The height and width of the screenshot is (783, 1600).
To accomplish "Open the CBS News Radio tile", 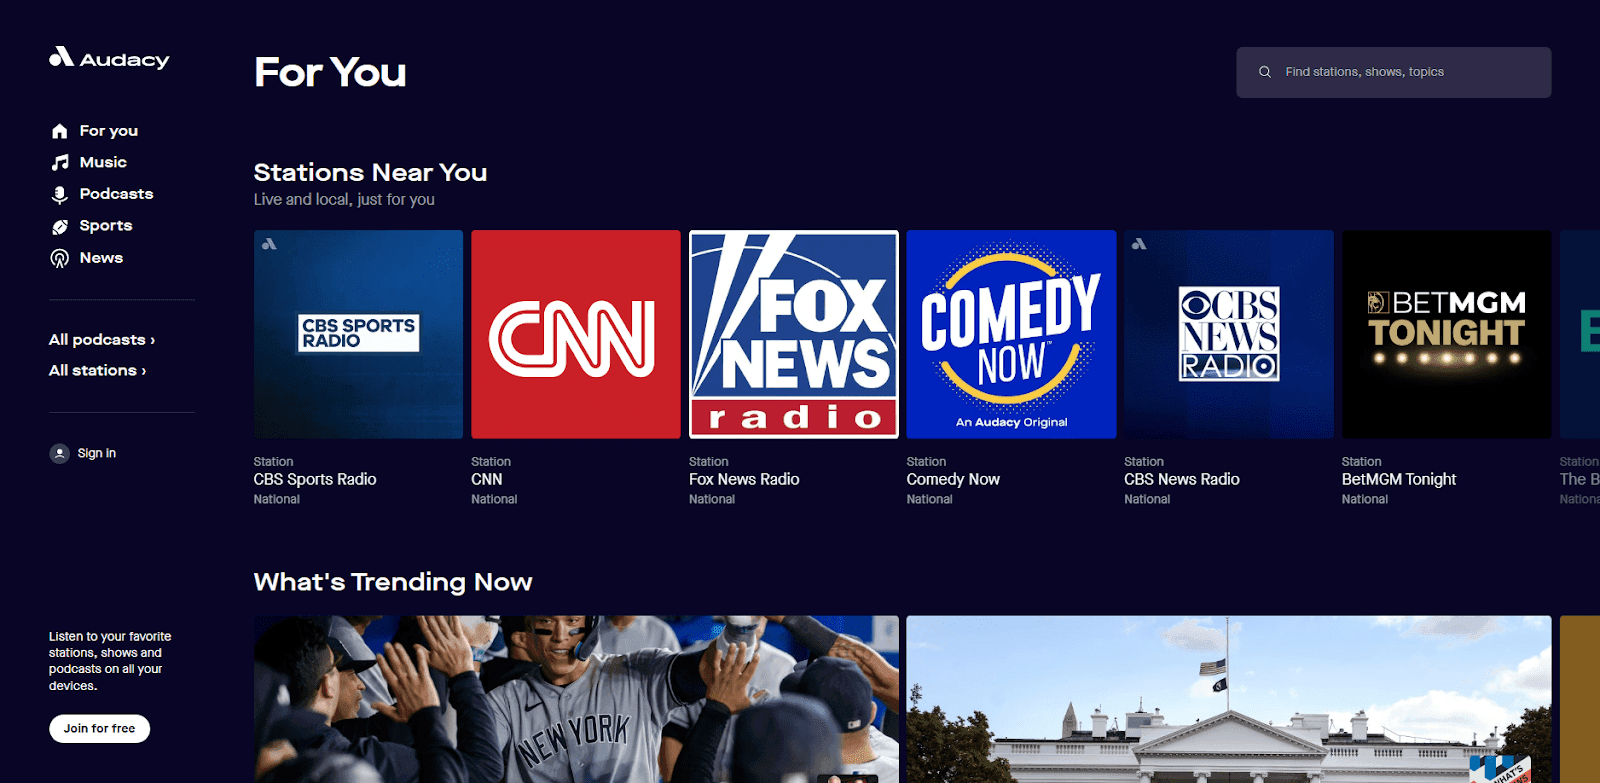I will (x=1229, y=334).
